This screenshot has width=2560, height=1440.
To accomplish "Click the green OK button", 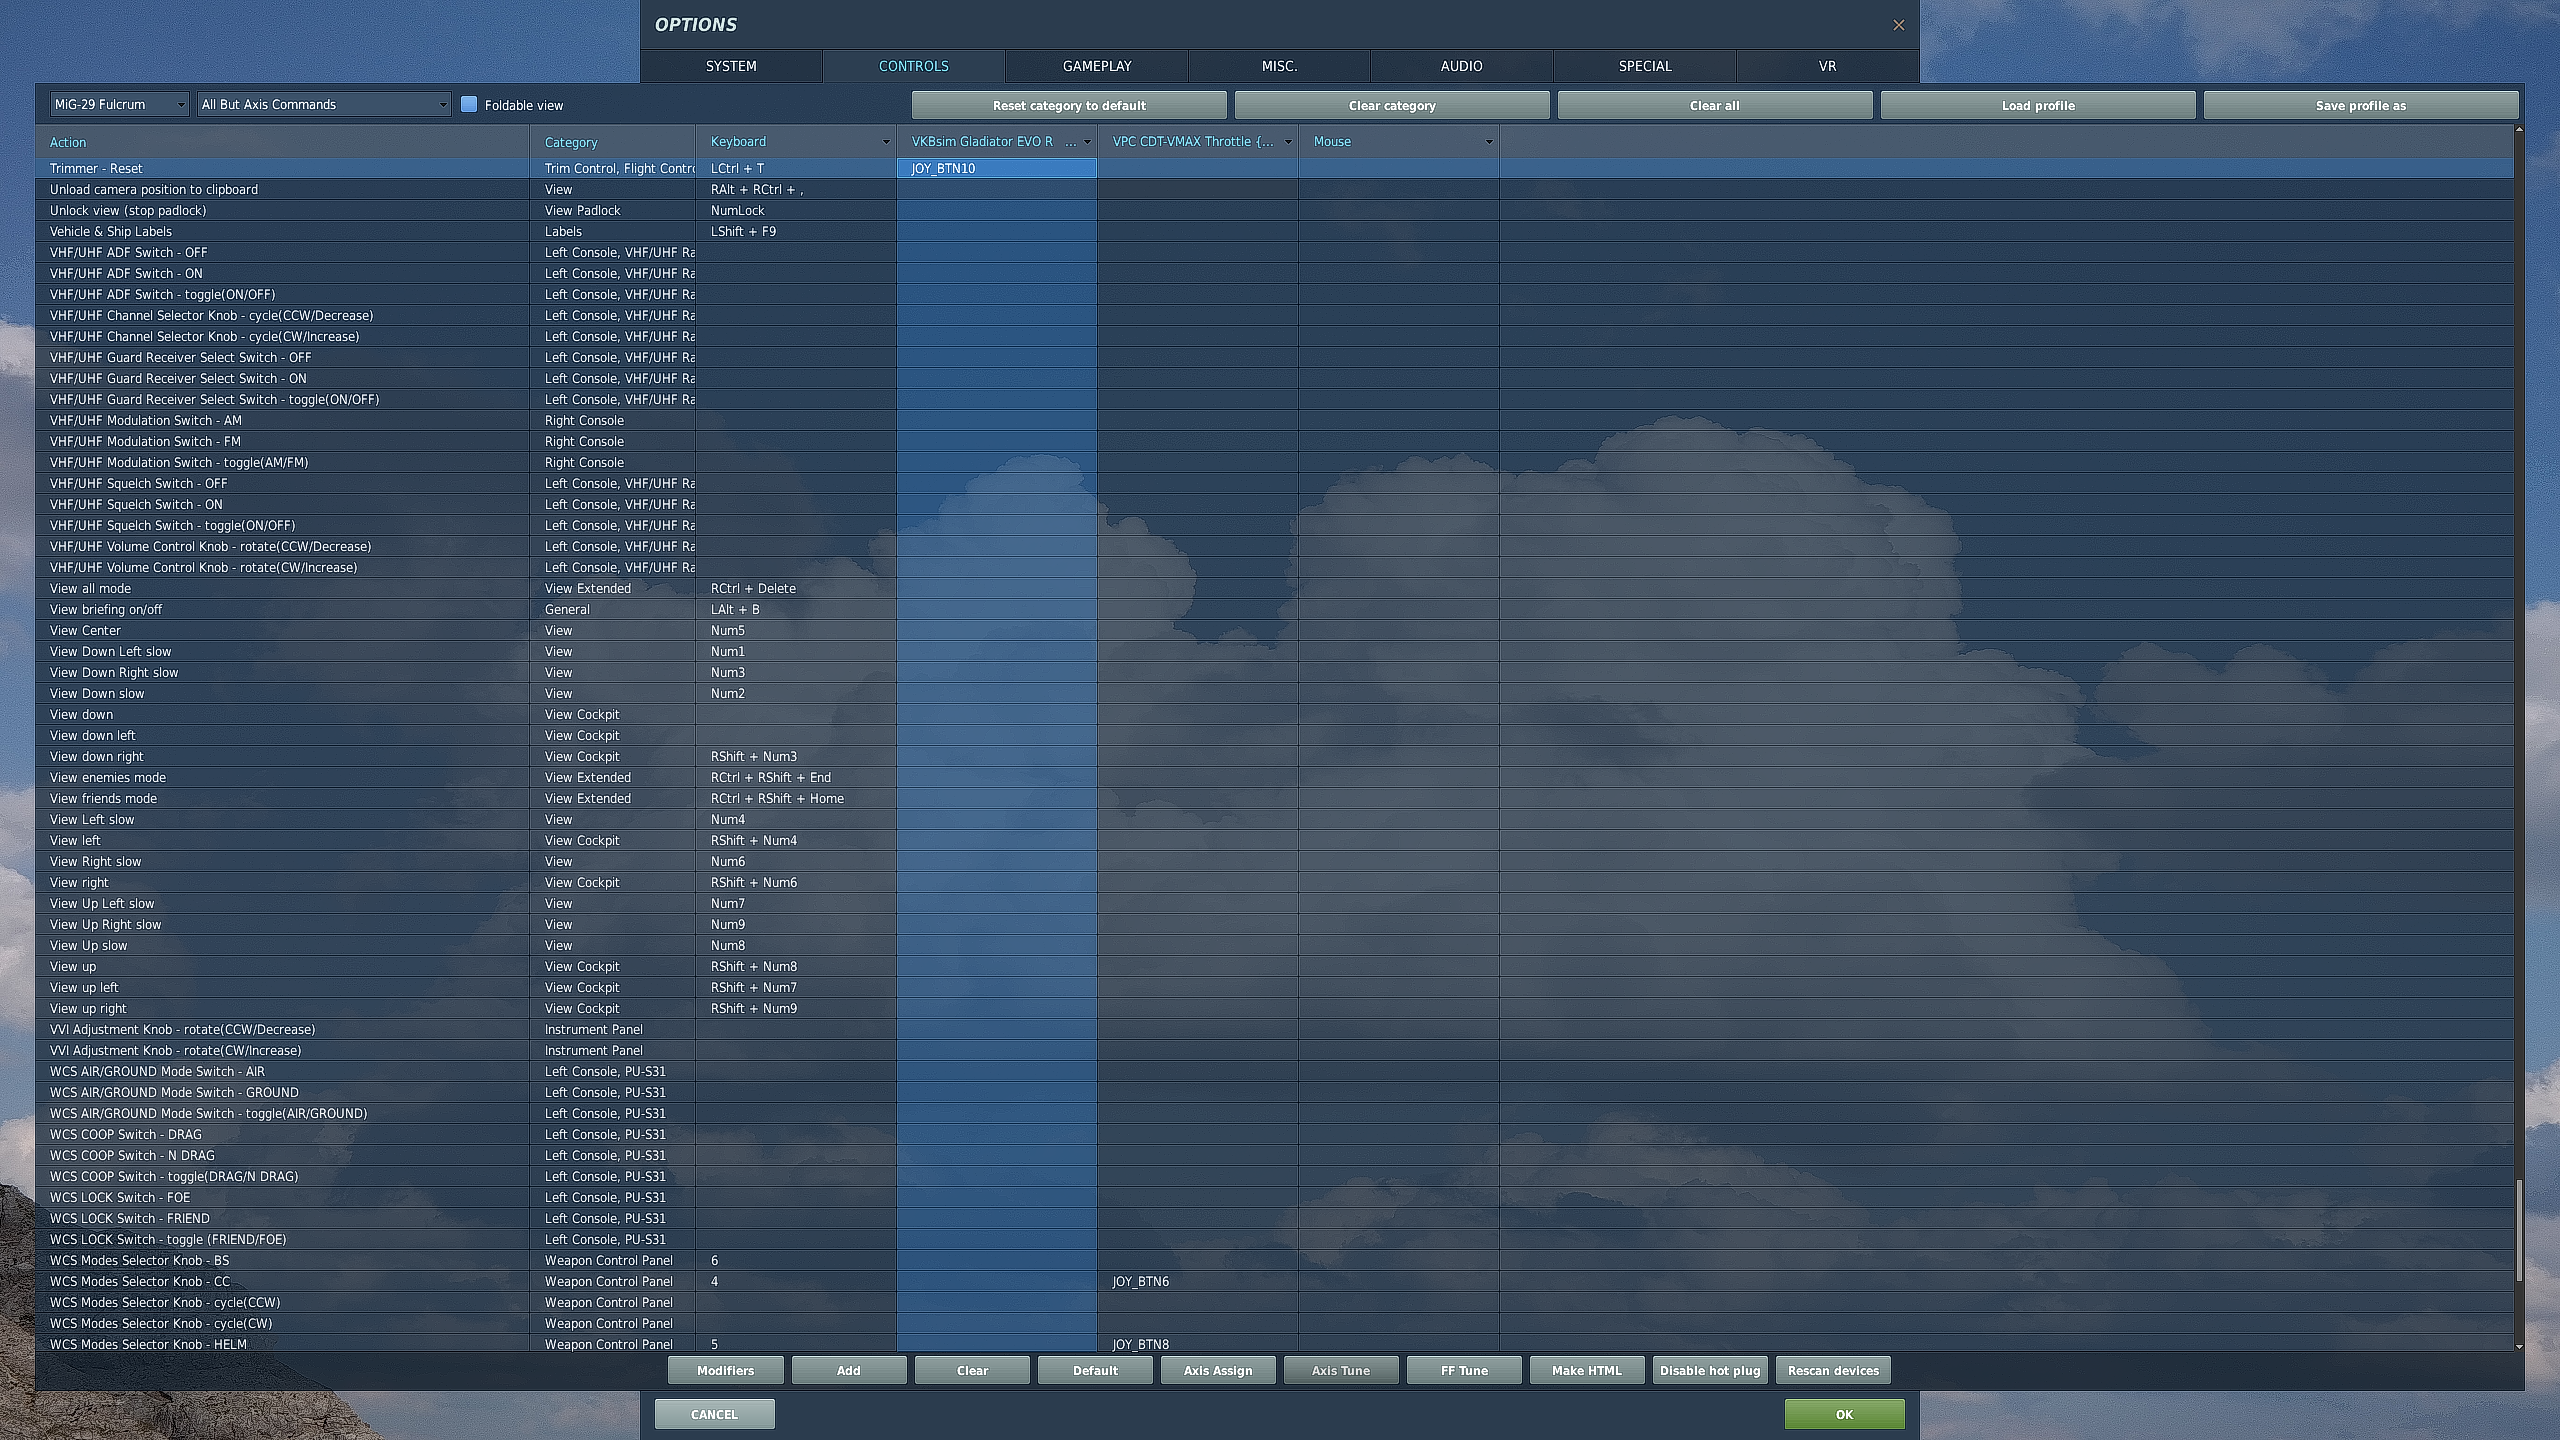I will pos(1844,1414).
